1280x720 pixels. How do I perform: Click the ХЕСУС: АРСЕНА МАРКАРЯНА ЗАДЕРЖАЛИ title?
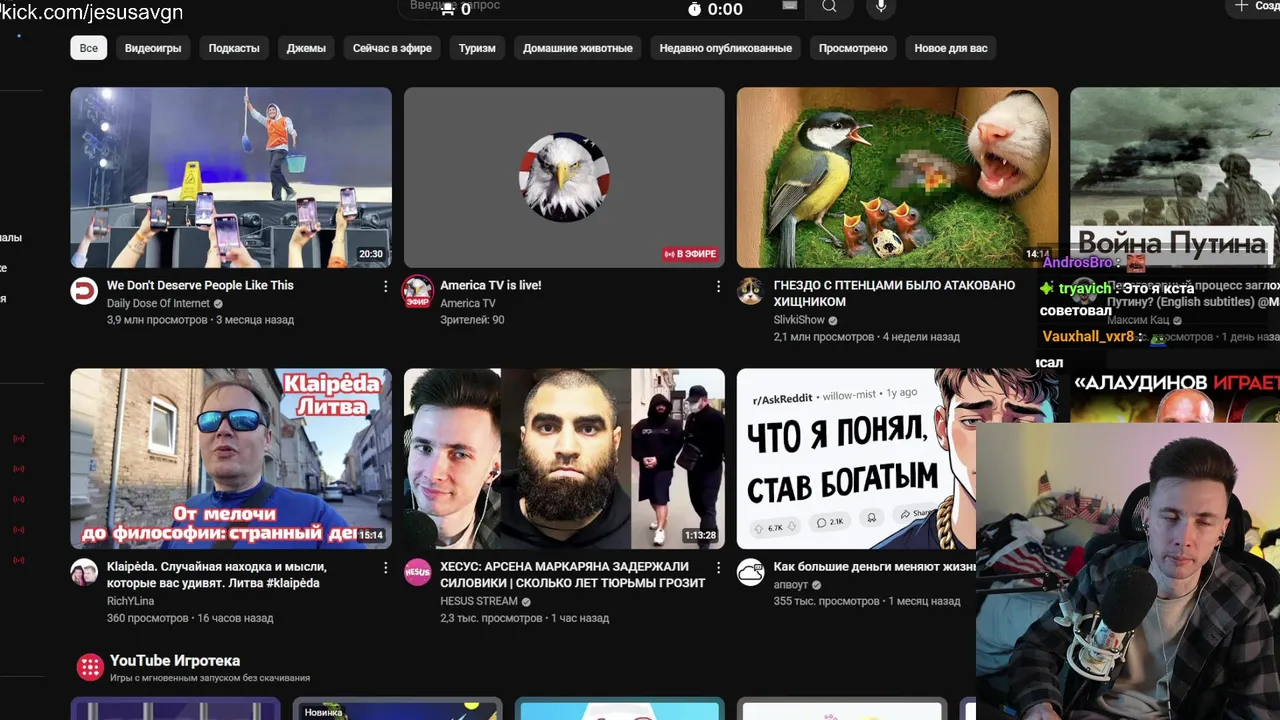573,575
